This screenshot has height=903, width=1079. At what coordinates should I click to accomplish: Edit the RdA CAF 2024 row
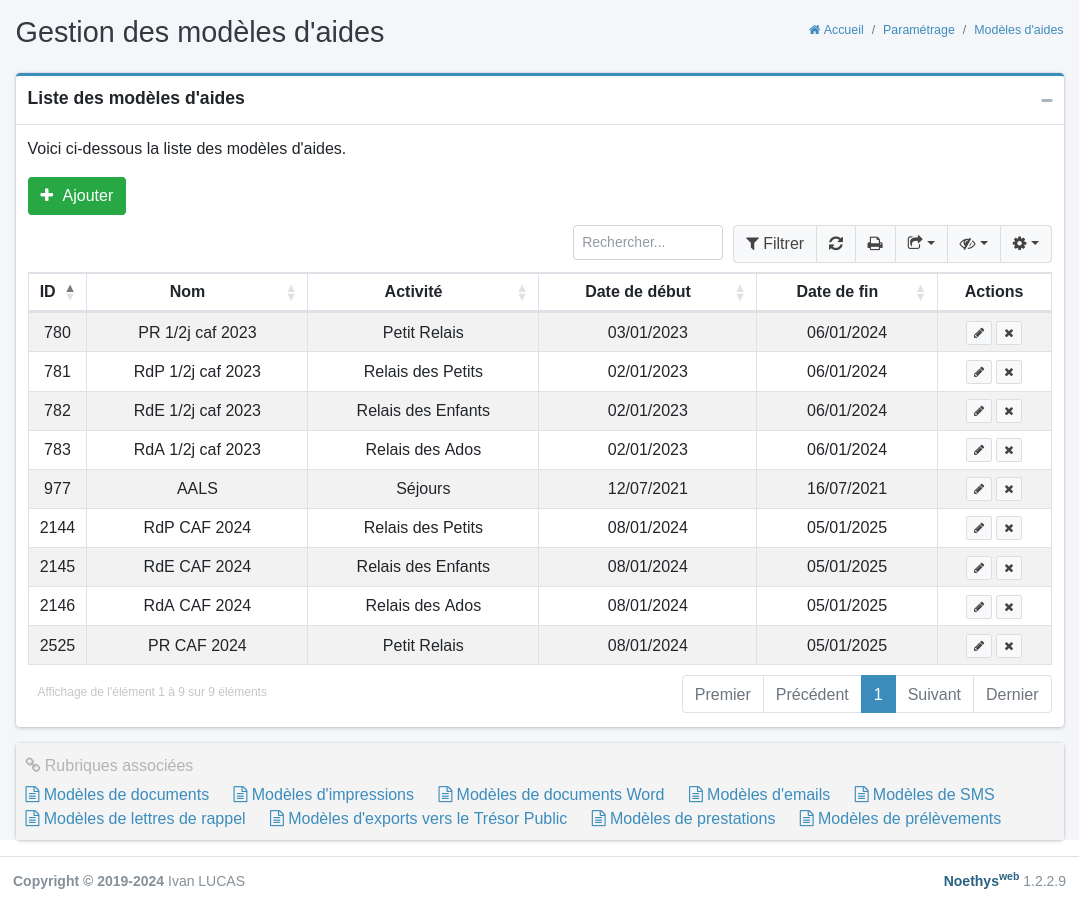[x=979, y=607]
